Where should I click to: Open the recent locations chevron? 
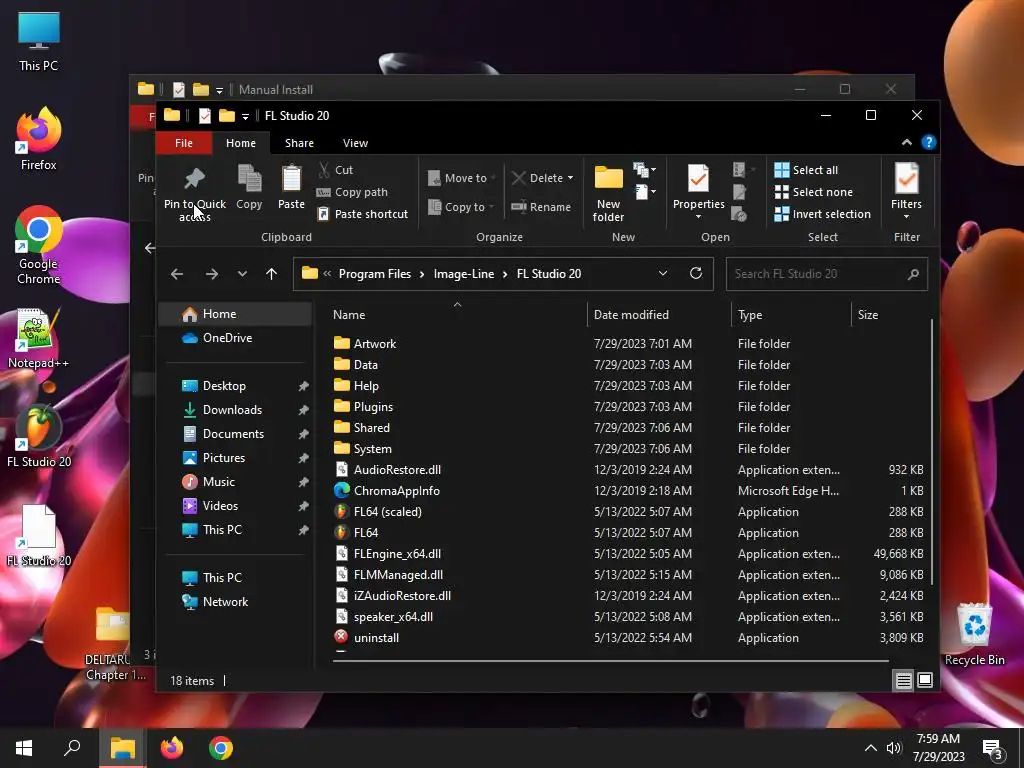[x=242, y=274]
